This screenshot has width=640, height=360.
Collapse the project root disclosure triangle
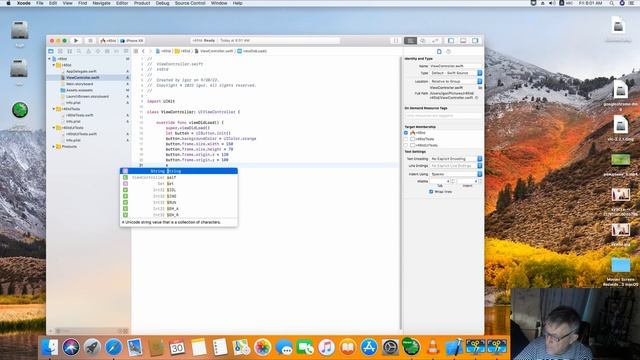tap(50, 59)
